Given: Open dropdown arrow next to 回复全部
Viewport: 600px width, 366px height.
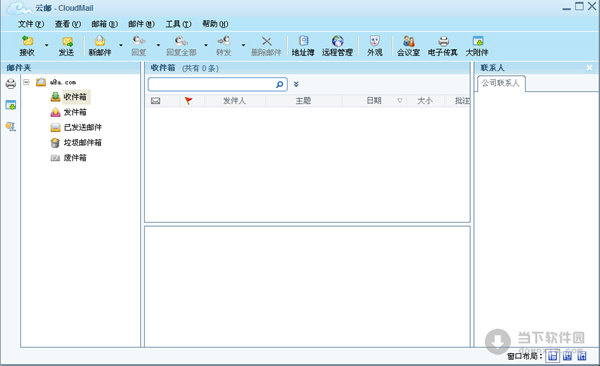Looking at the screenshot, I should (206, 45).
